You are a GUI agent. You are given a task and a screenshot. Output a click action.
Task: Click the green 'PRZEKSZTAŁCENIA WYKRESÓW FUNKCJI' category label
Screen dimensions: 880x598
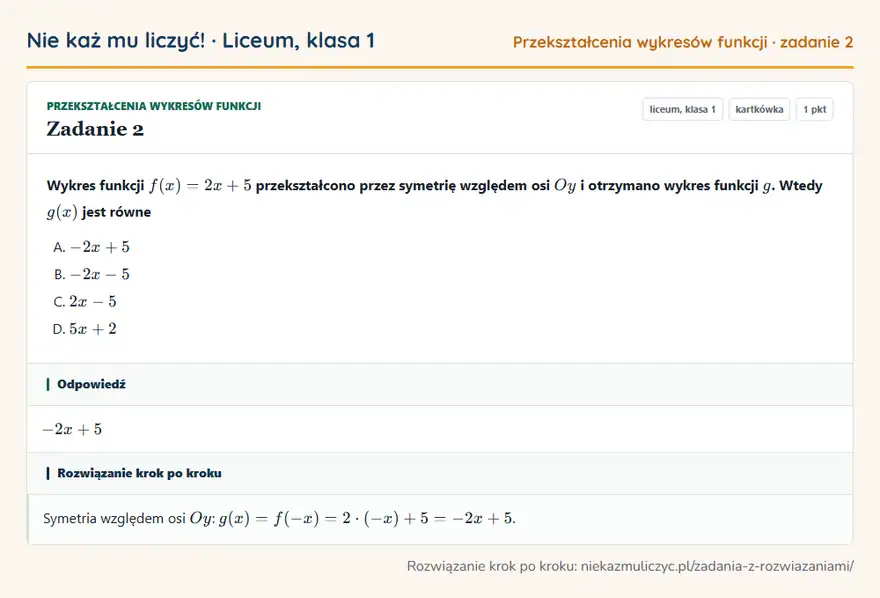(x=154, y=106)
